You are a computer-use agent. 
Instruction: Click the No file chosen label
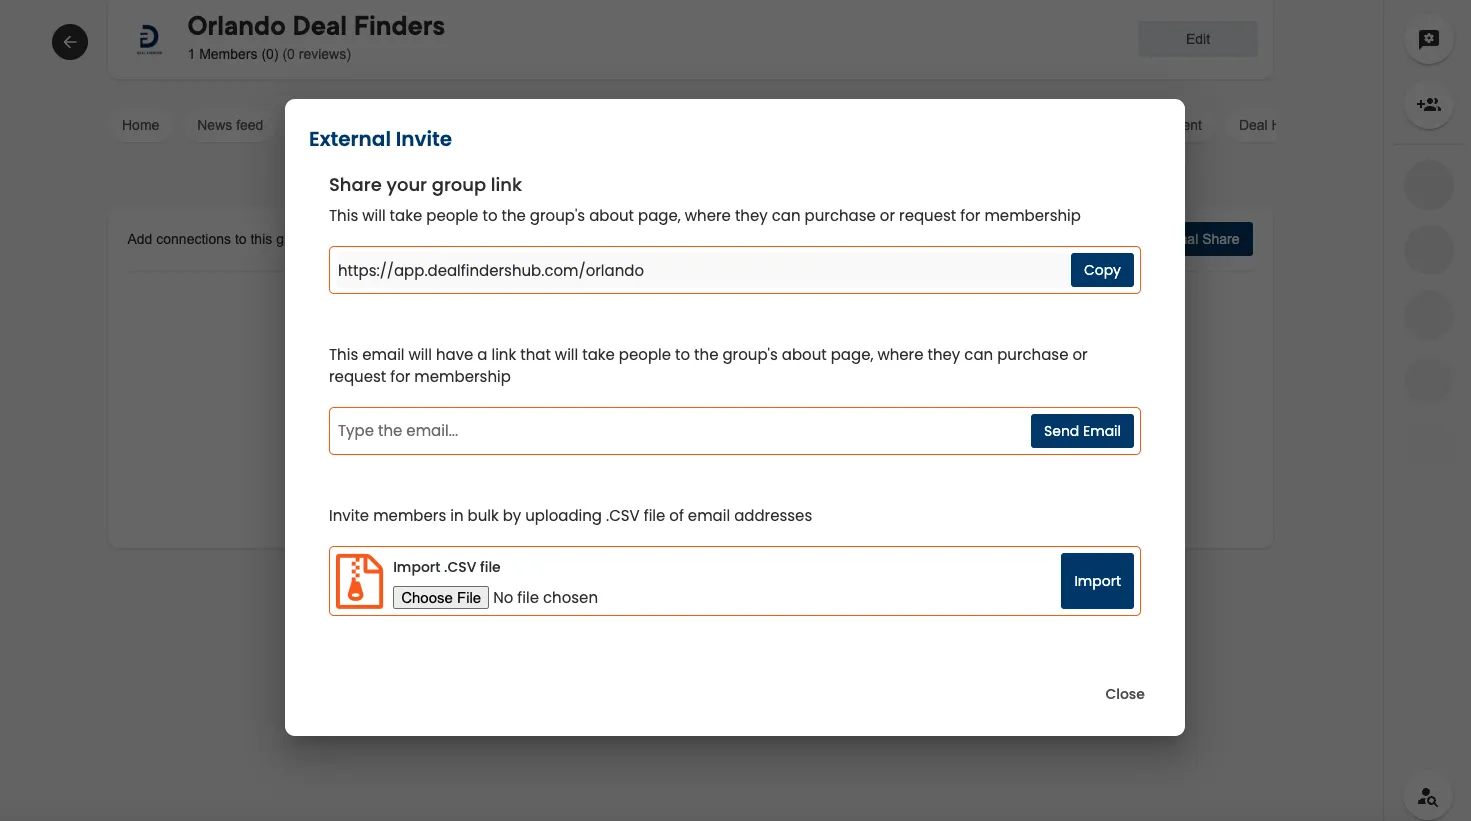pyautogui.click(x=545, y=598)
